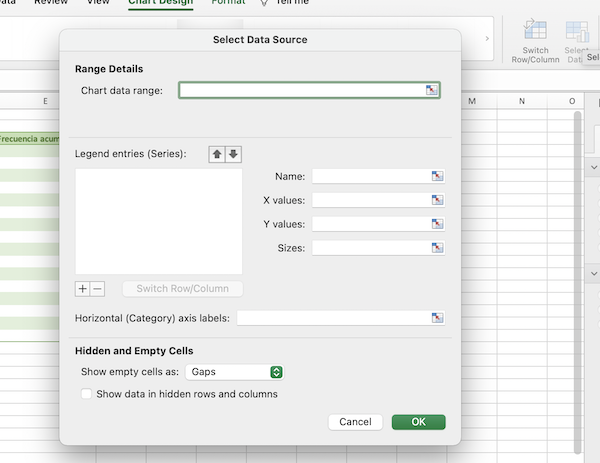Move series up with the up arrow

[x=216, y=154]
